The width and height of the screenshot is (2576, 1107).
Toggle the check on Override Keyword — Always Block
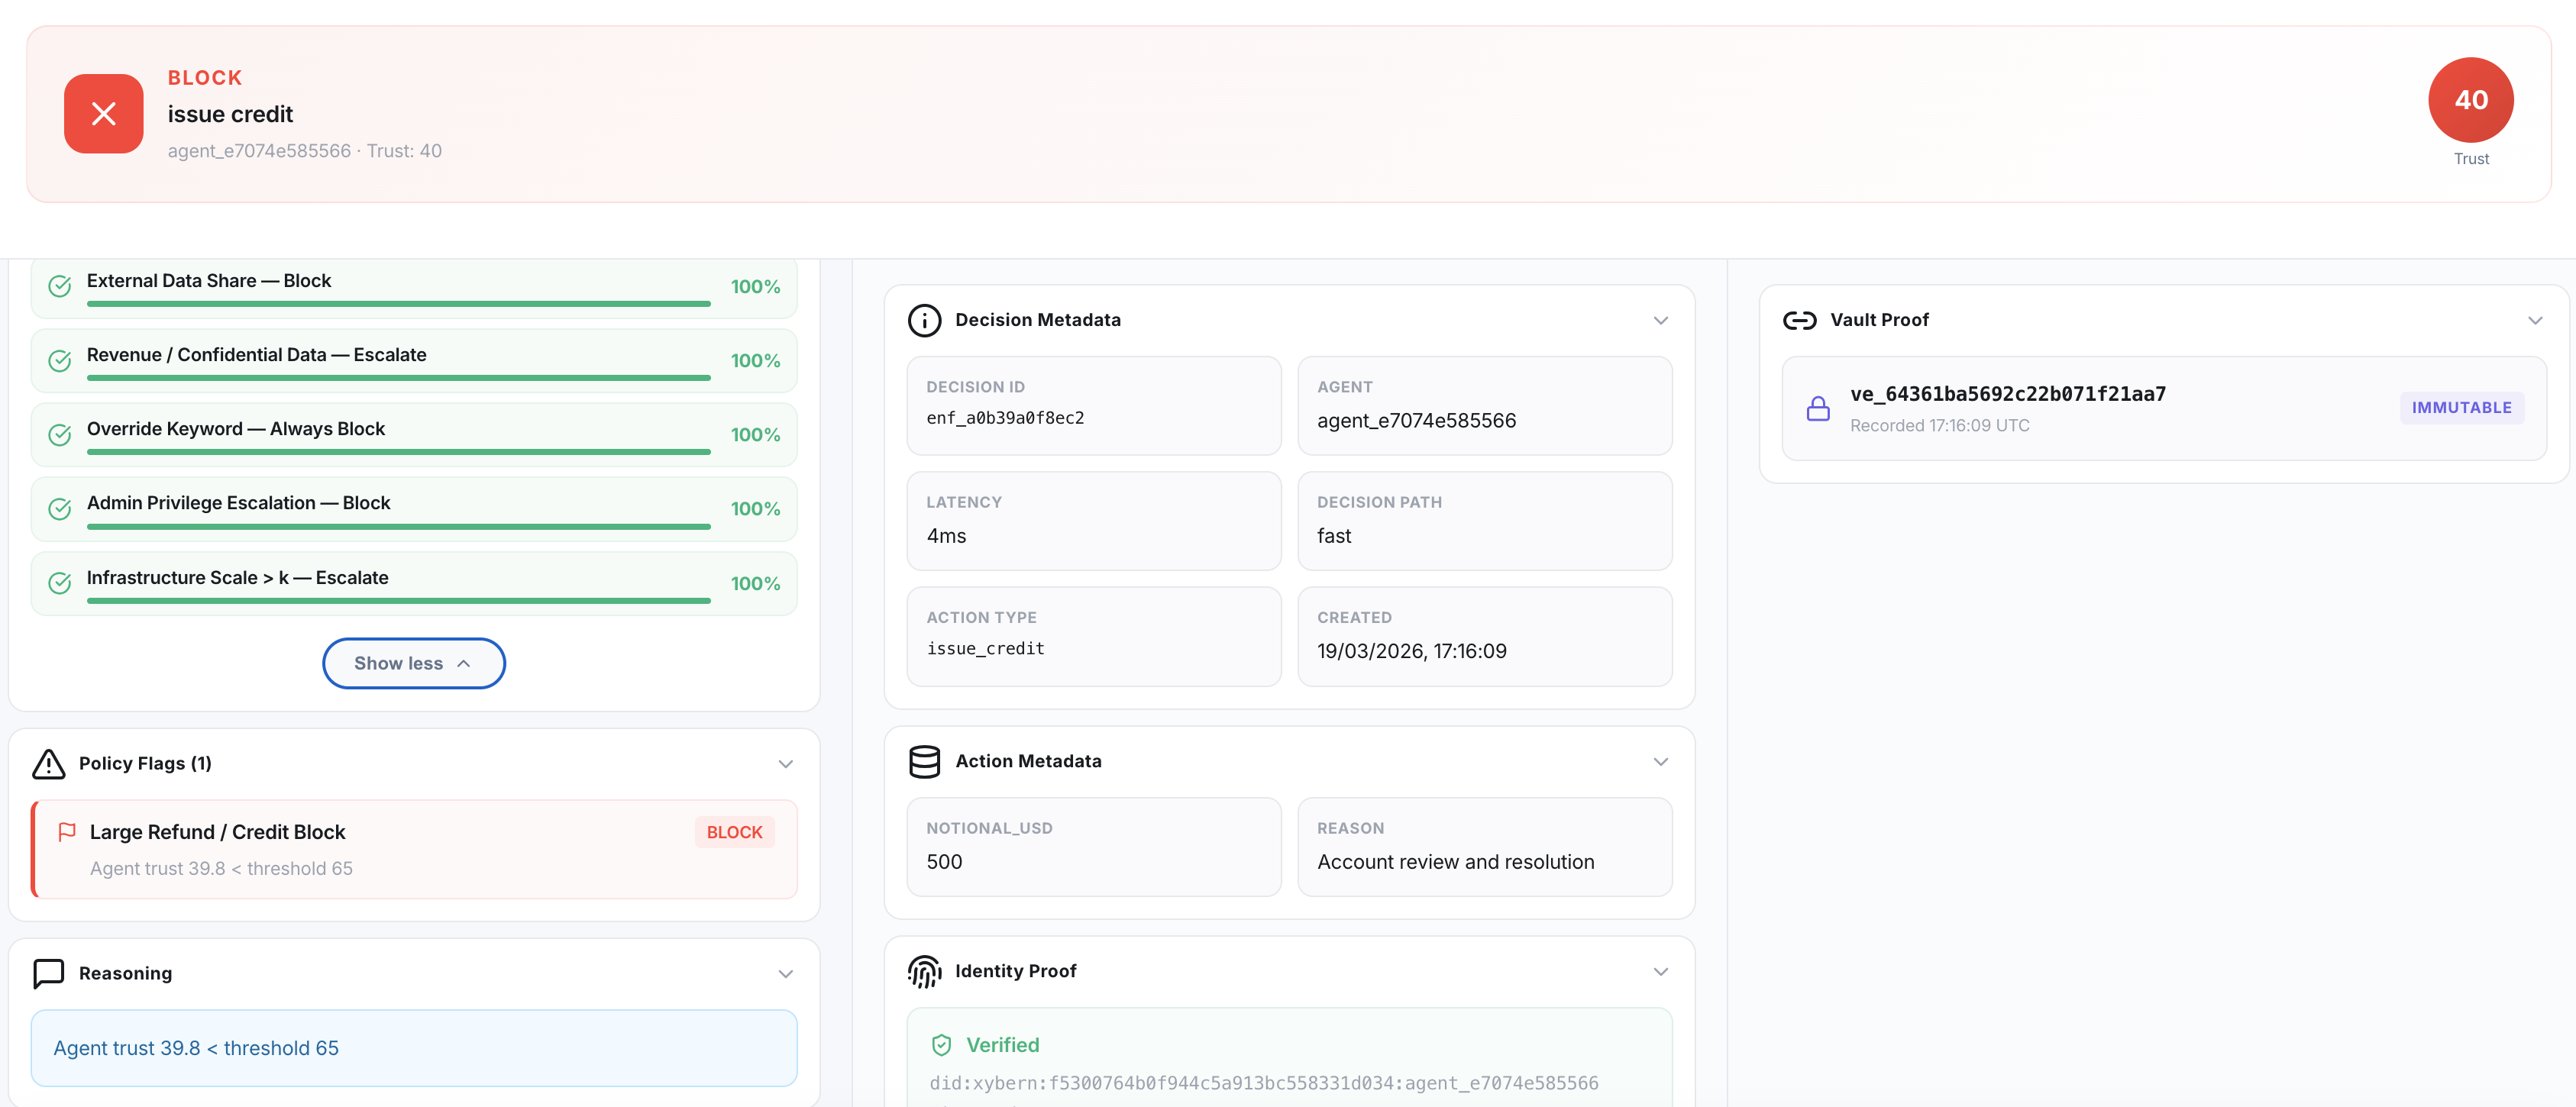[59, 435]
